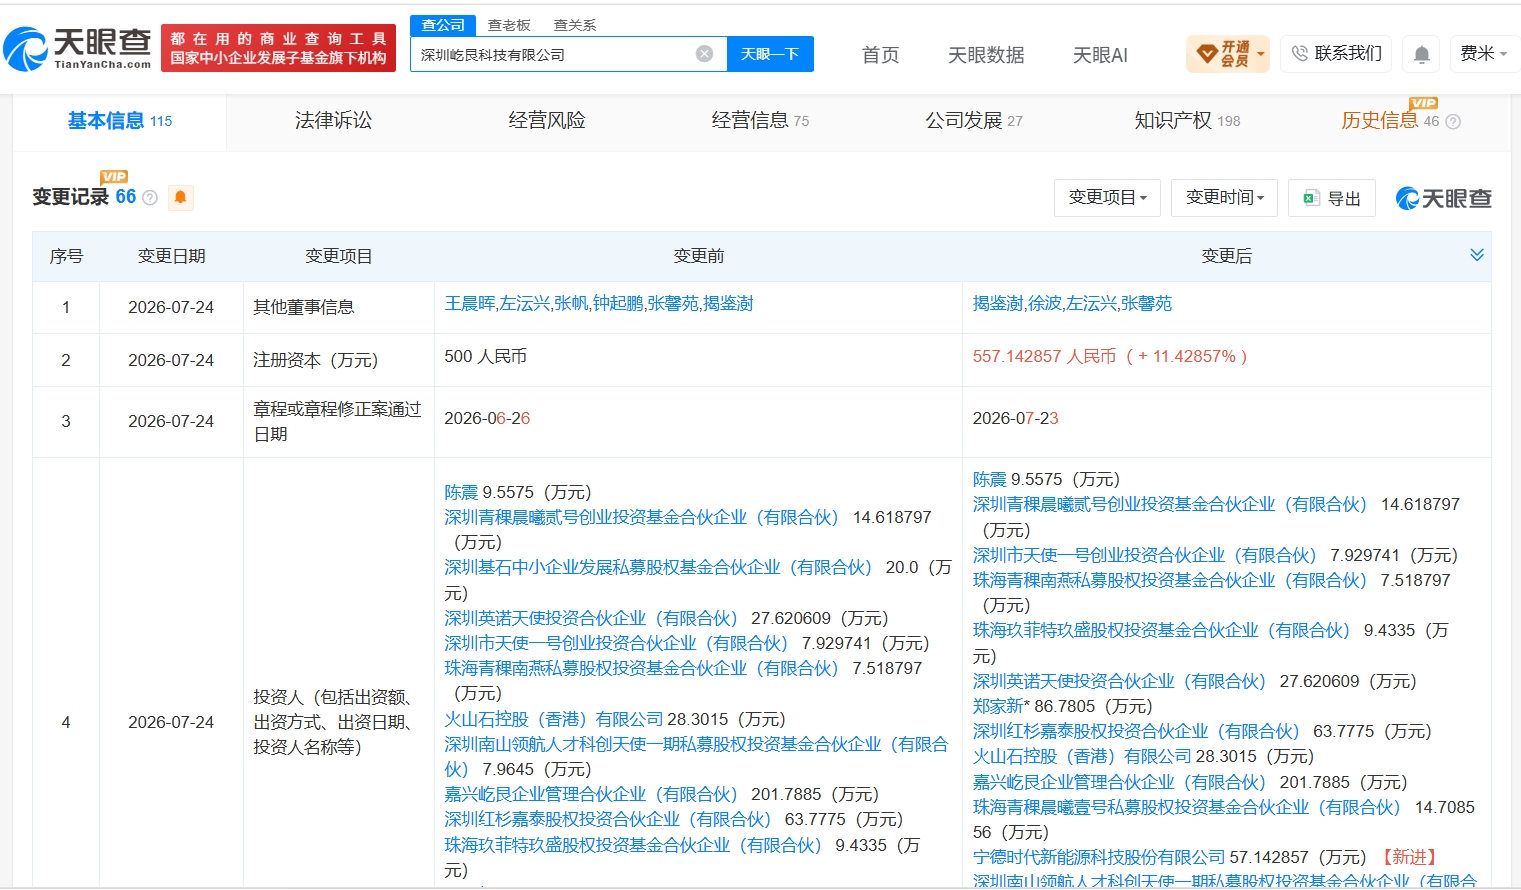Click the help icon beside 变更记录 66
The width and height of the screenshot is (1521, 890).
click(150, 197)
